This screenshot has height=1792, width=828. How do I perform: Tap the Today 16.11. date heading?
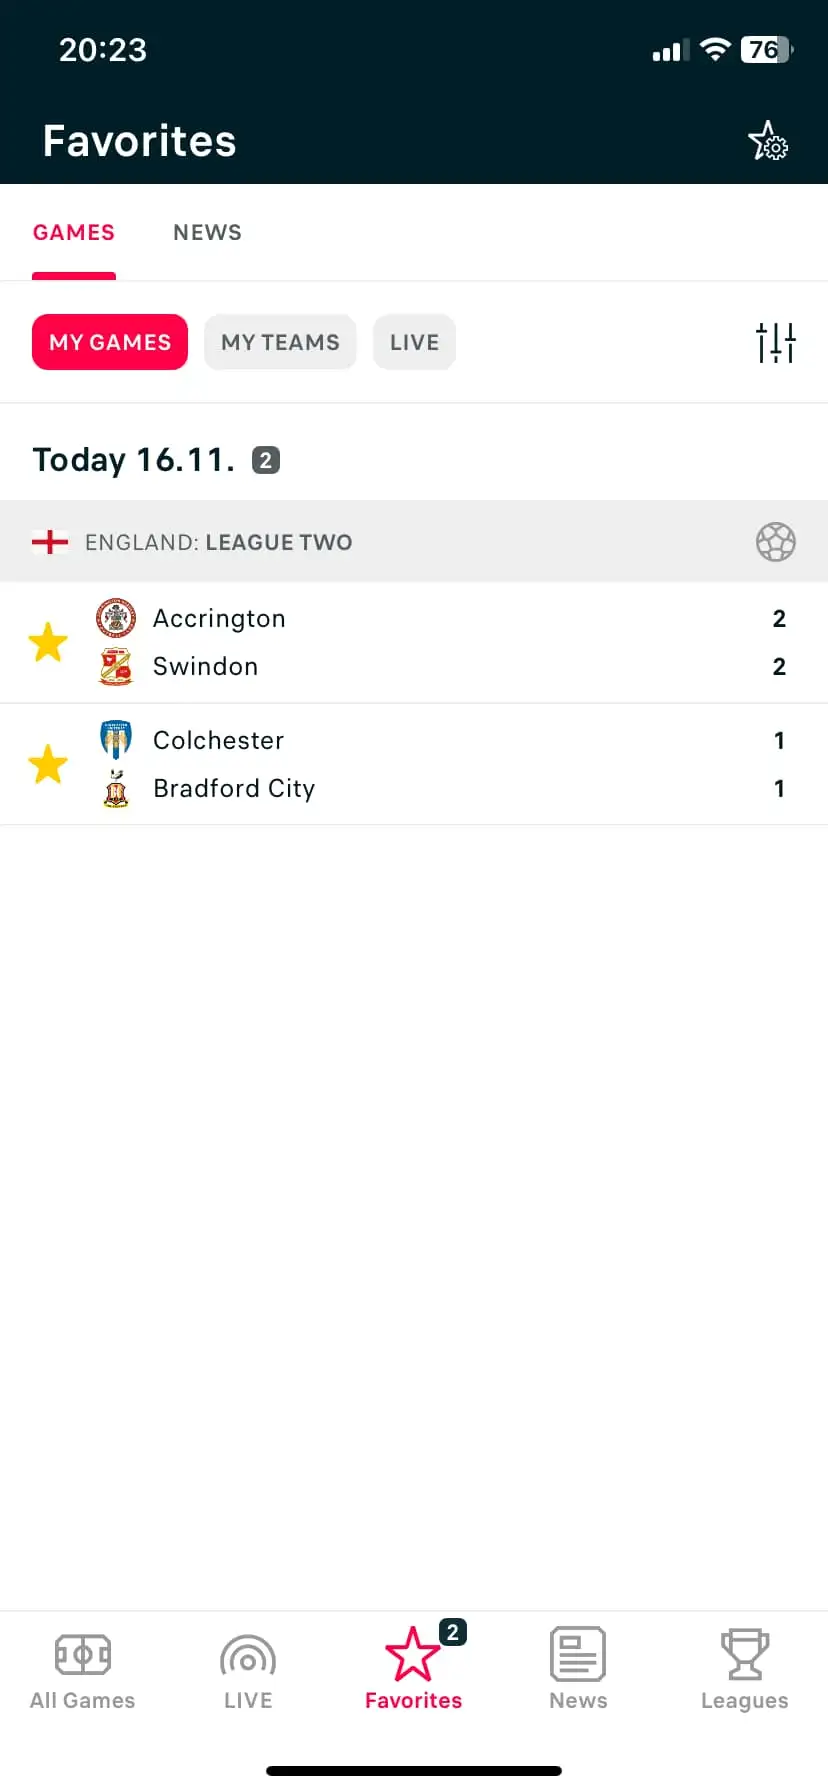pos(134,460)
